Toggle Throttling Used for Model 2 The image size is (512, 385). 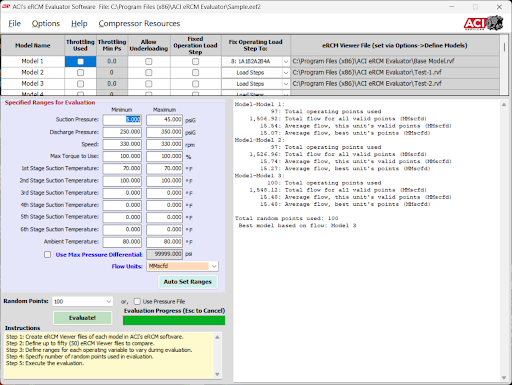coord(80,72)
